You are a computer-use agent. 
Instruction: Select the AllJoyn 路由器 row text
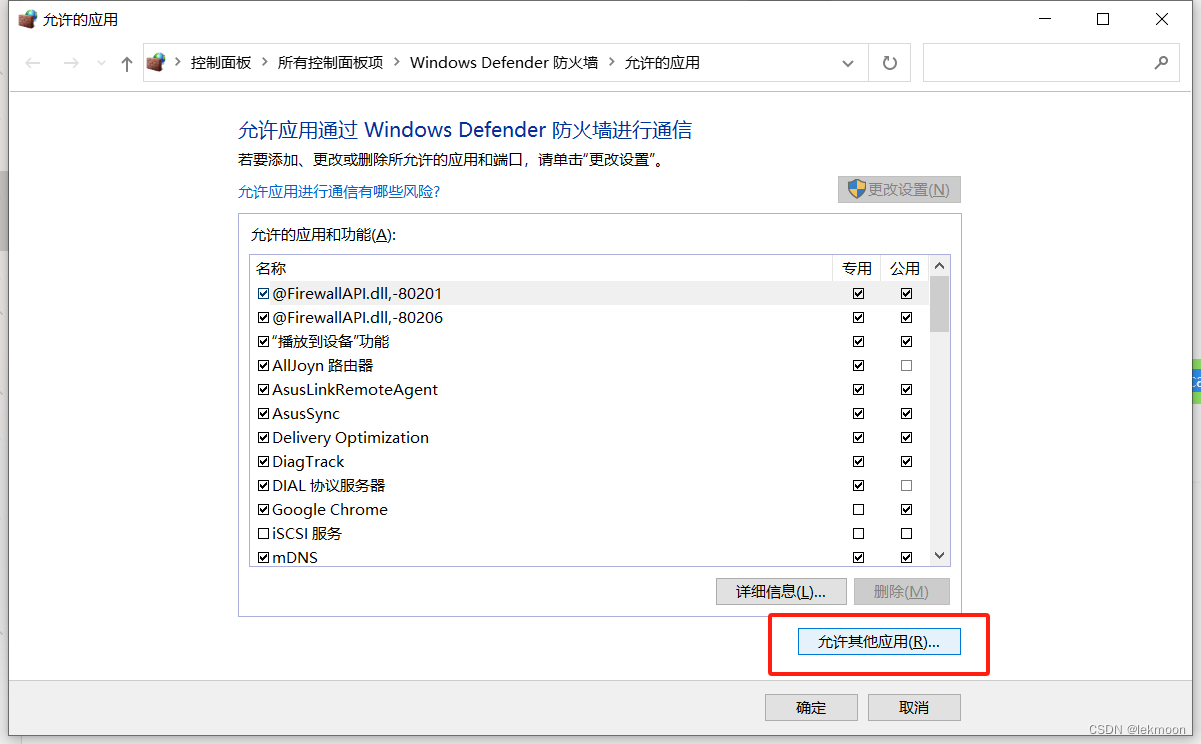tap(322, 366)
